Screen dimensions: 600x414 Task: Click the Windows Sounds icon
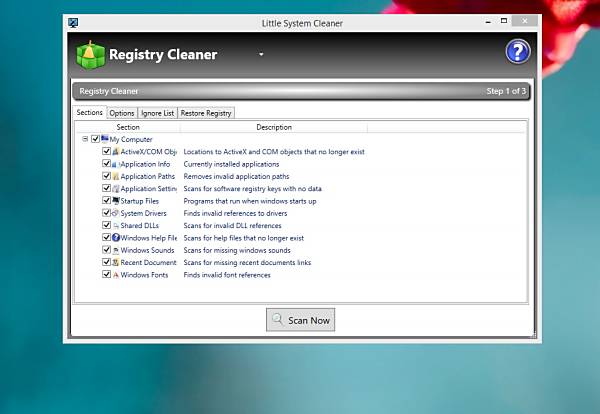coord(116,250)
